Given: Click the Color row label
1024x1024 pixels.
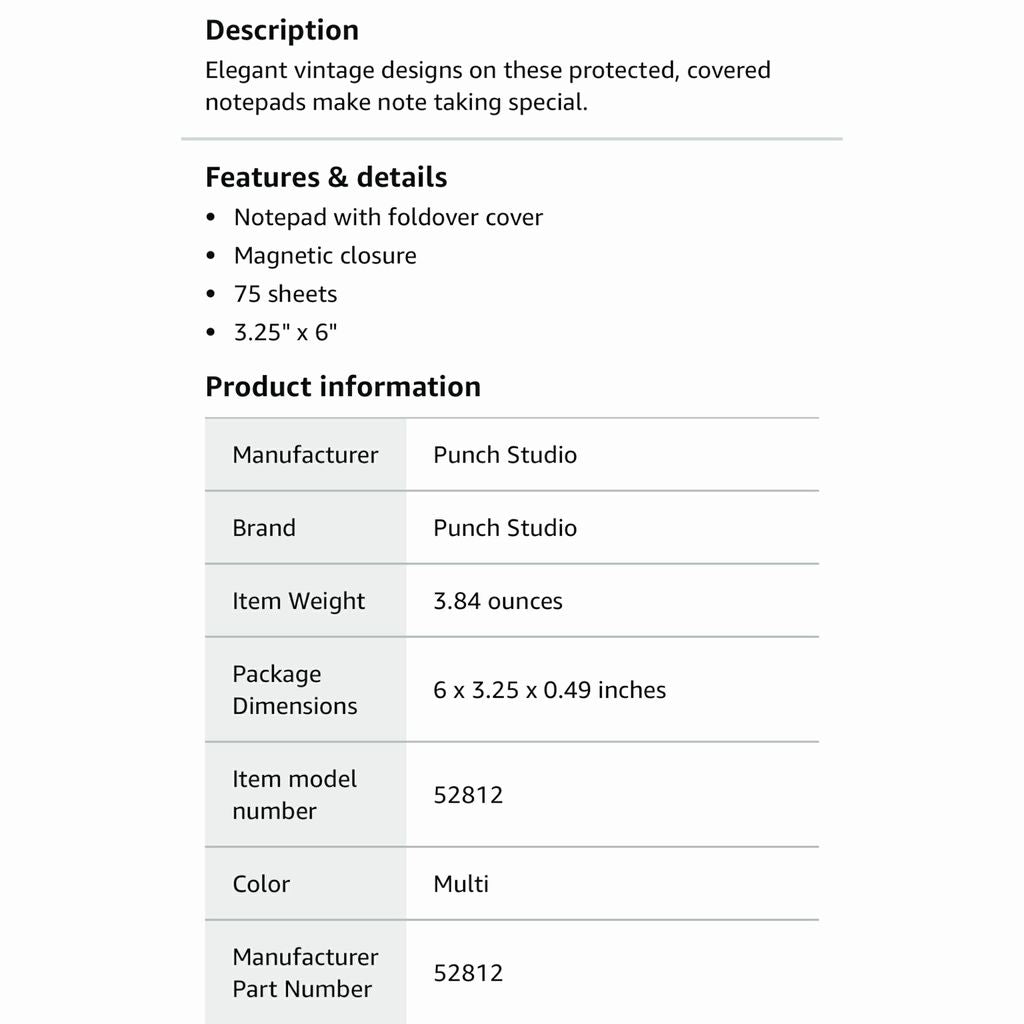Looking at the screenshot, I should tap(261, 884).
